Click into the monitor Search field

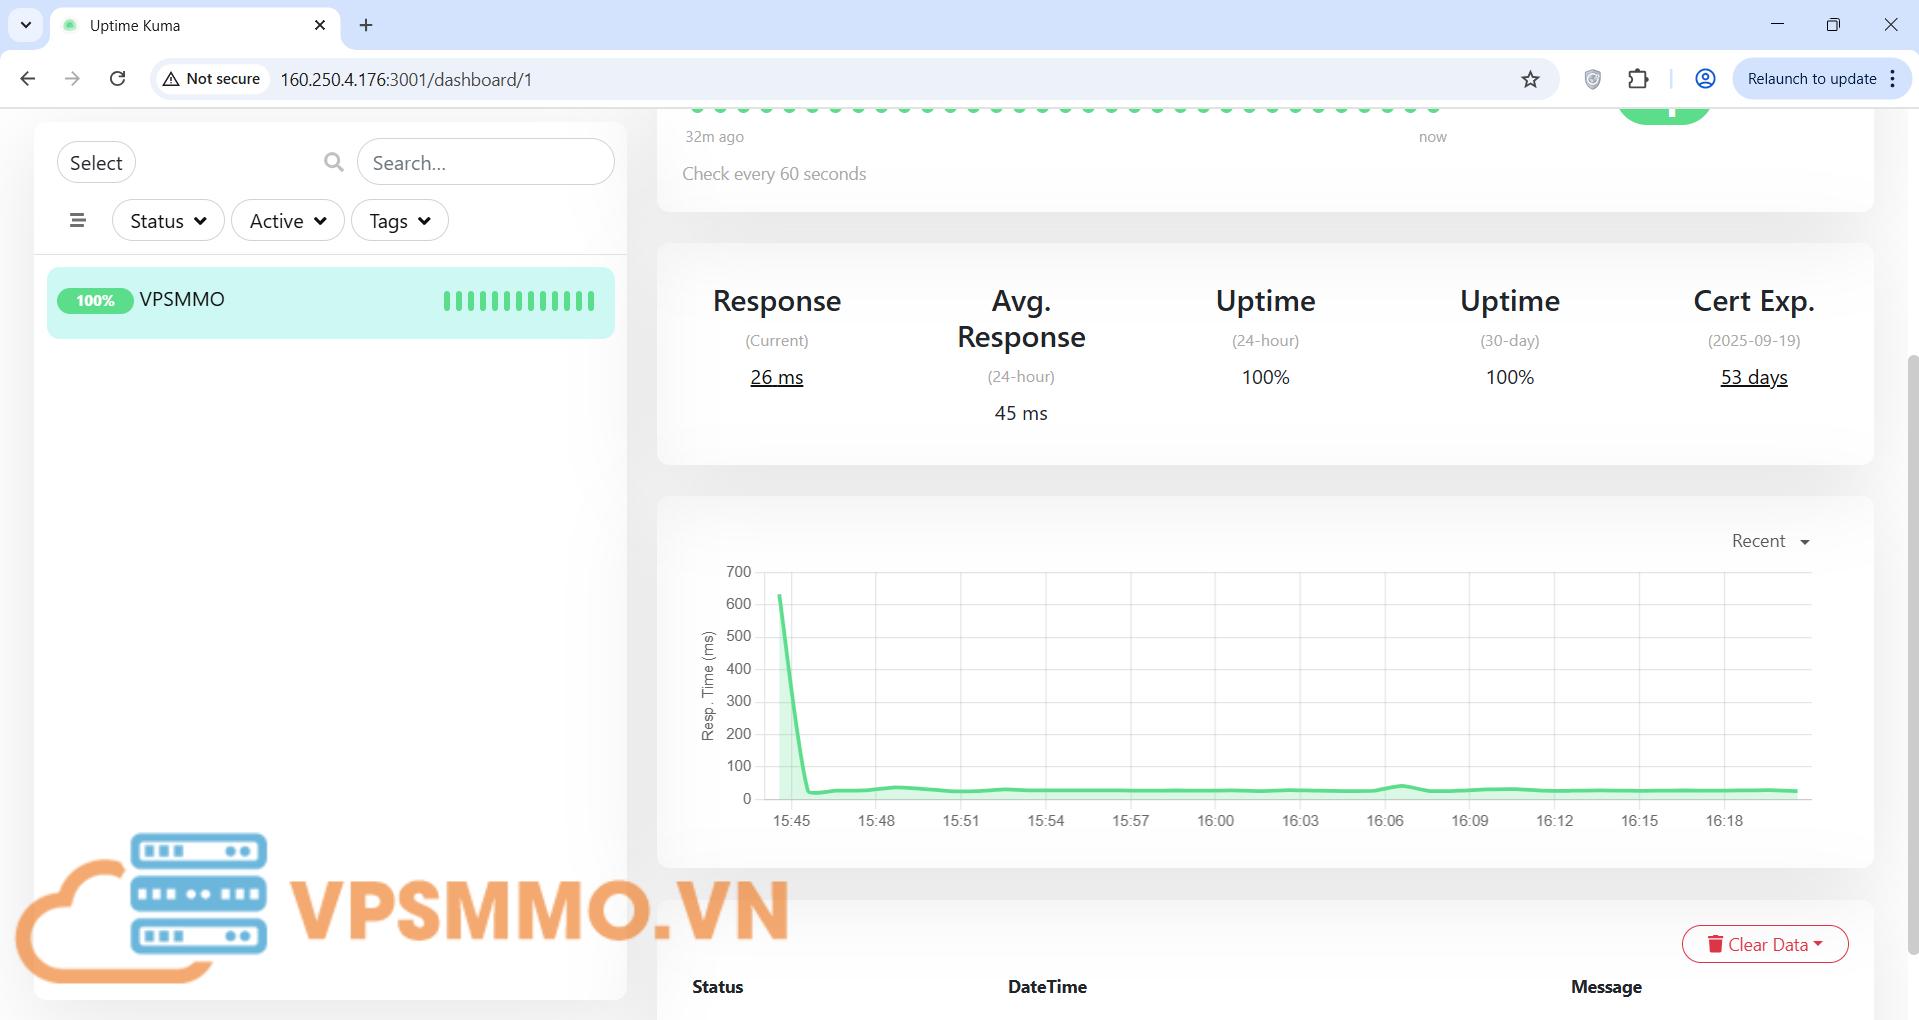pyautogui.click(x=486, y=163)
